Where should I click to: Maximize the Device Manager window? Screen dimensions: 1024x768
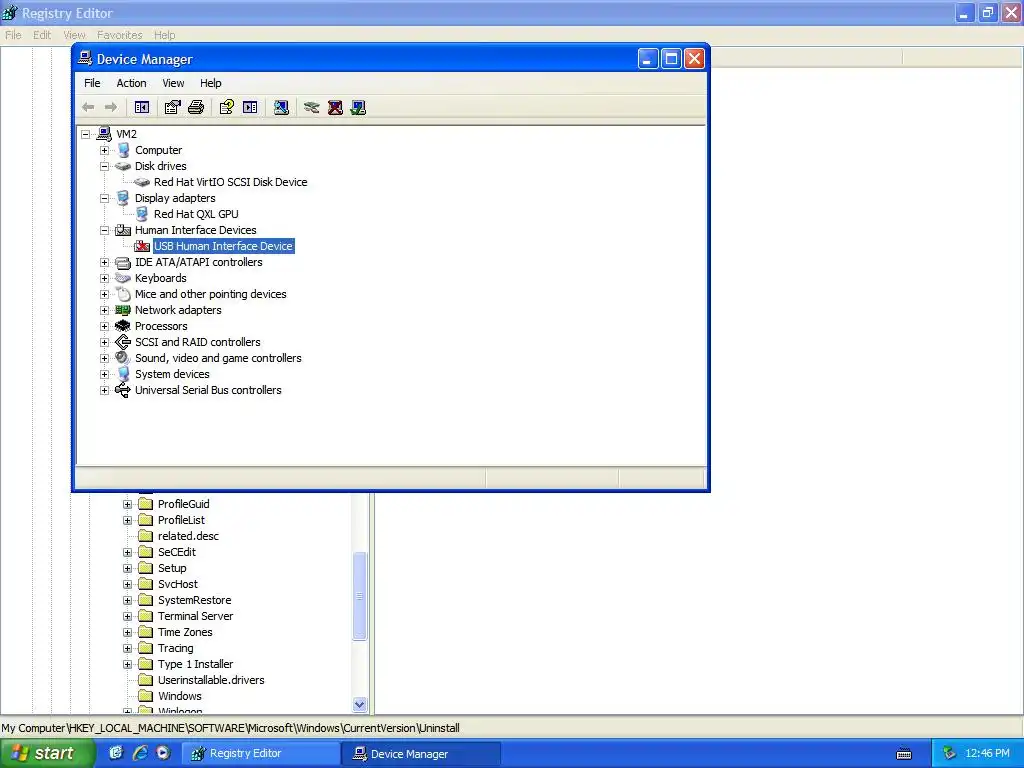click(x=671, y=59)
